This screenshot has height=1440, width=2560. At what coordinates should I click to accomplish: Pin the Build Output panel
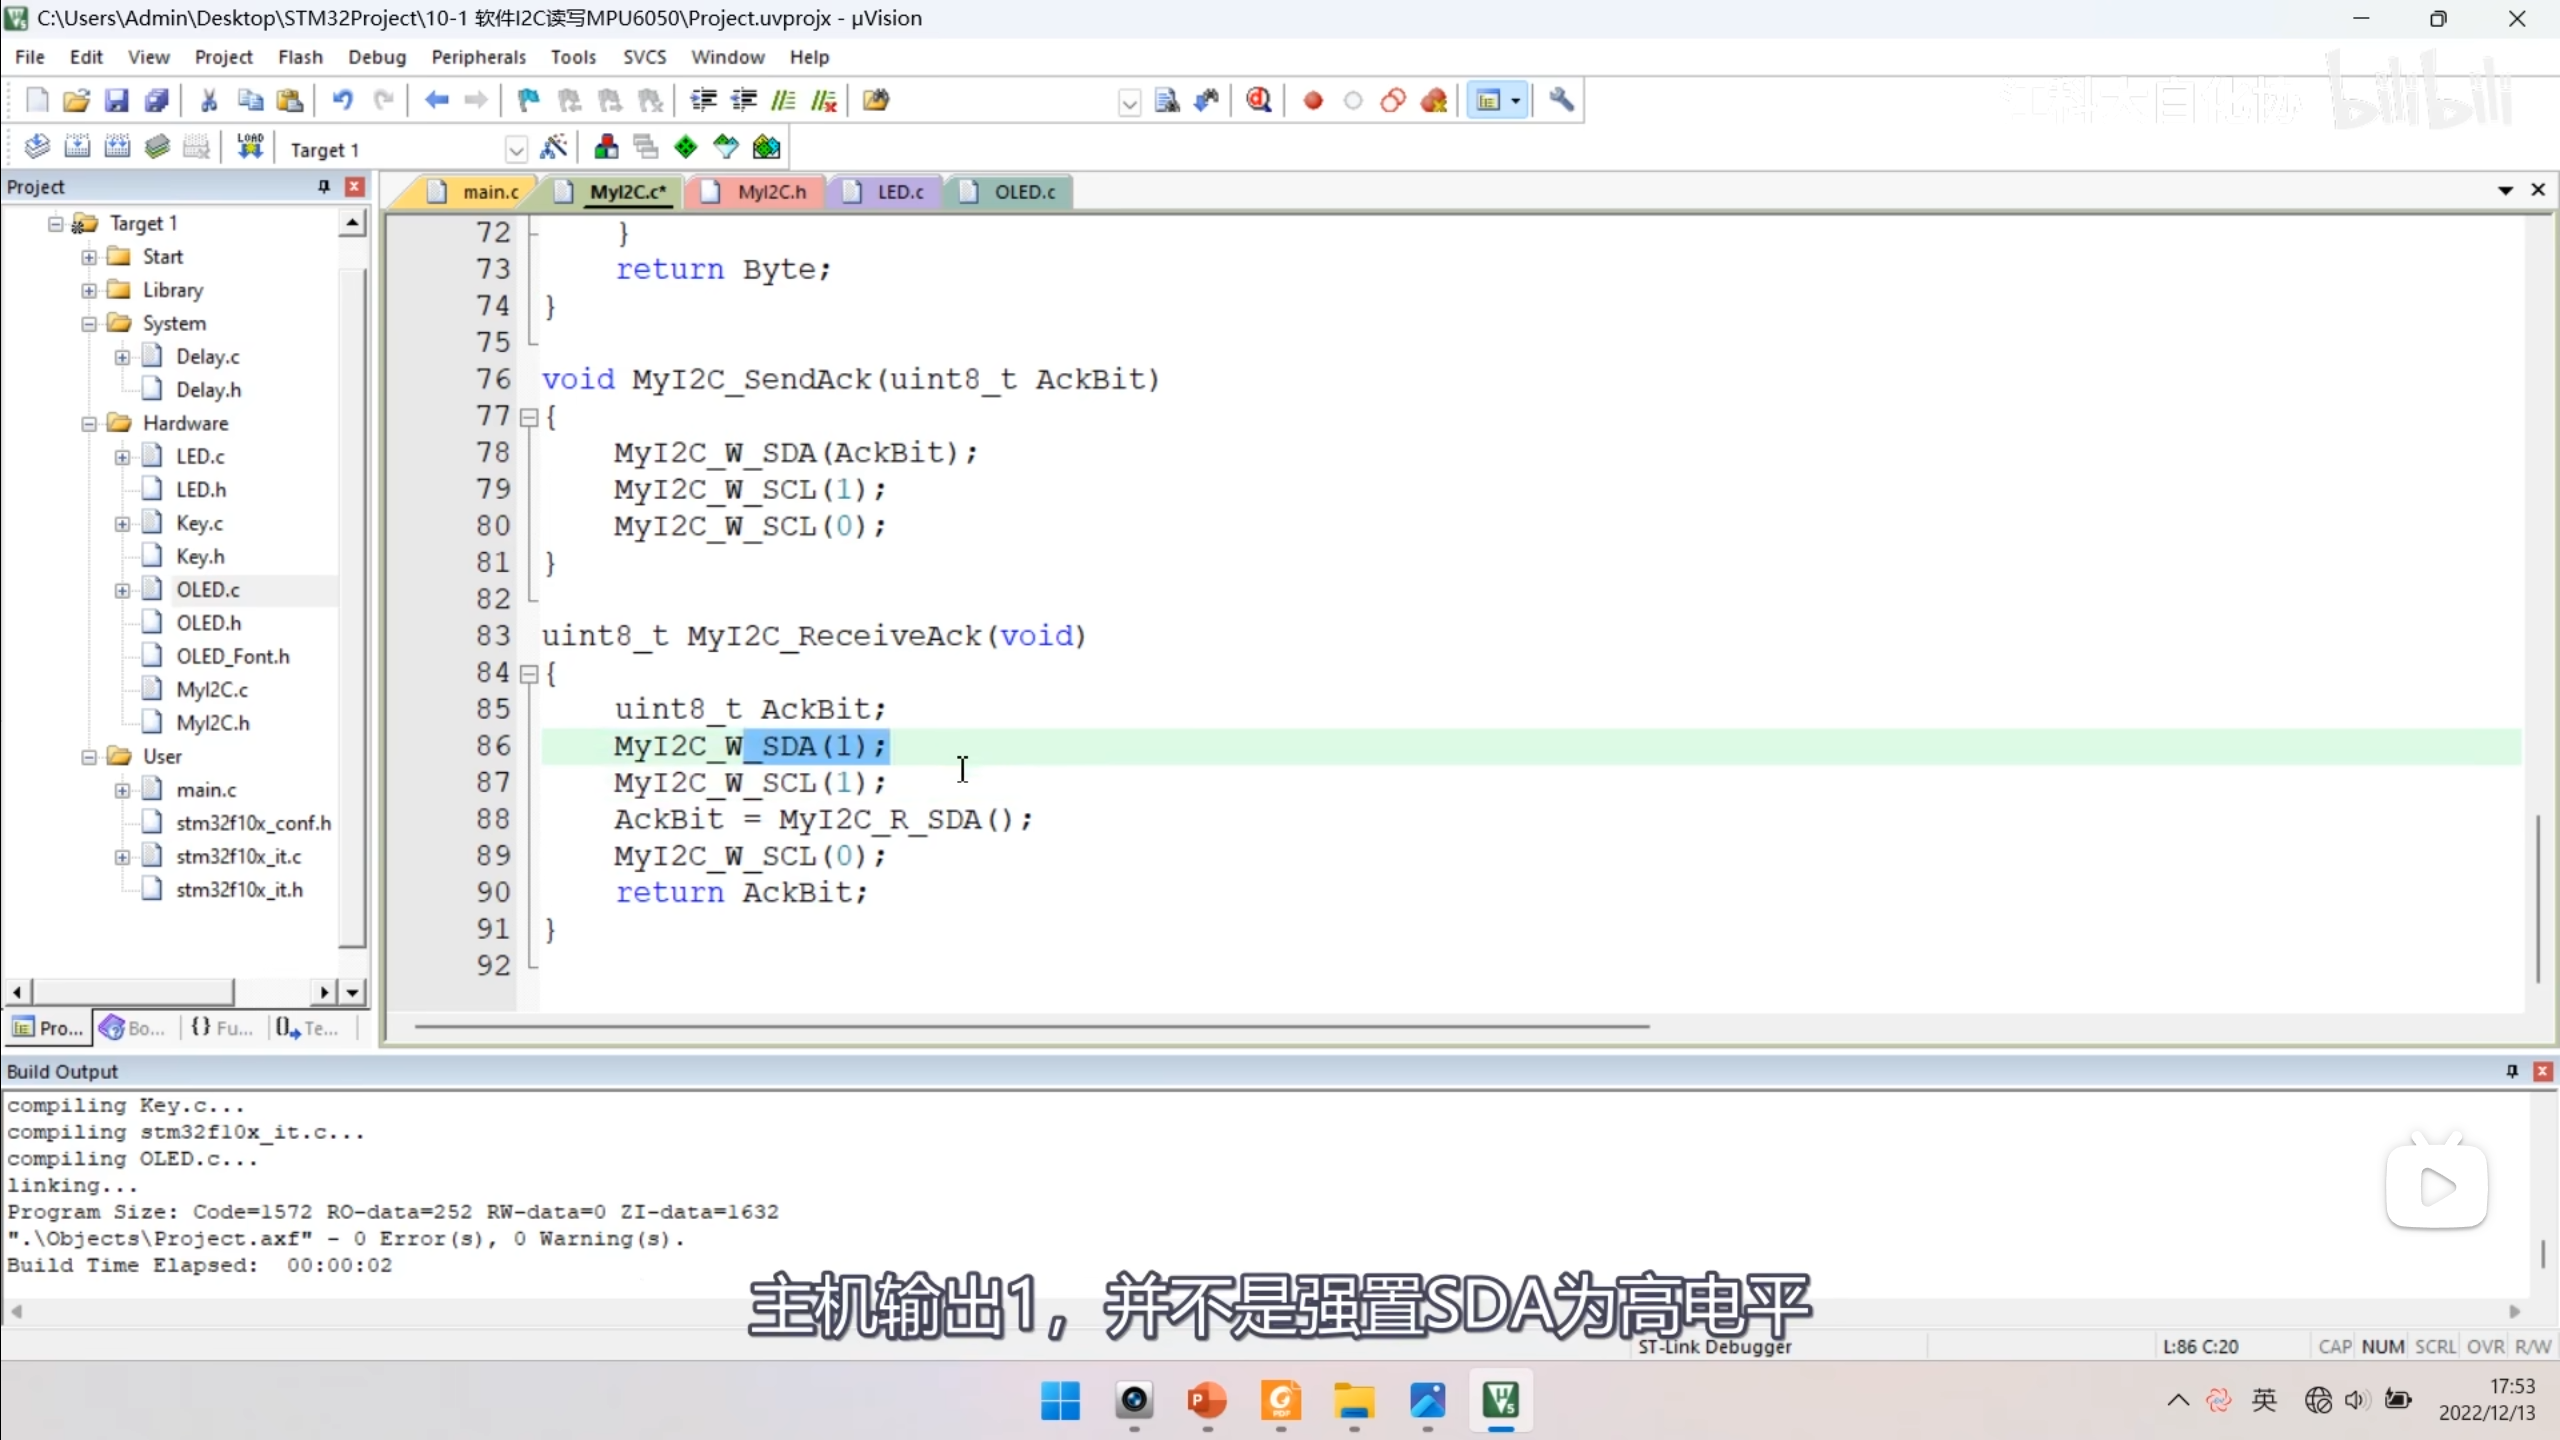(x=2511, y=1071)
